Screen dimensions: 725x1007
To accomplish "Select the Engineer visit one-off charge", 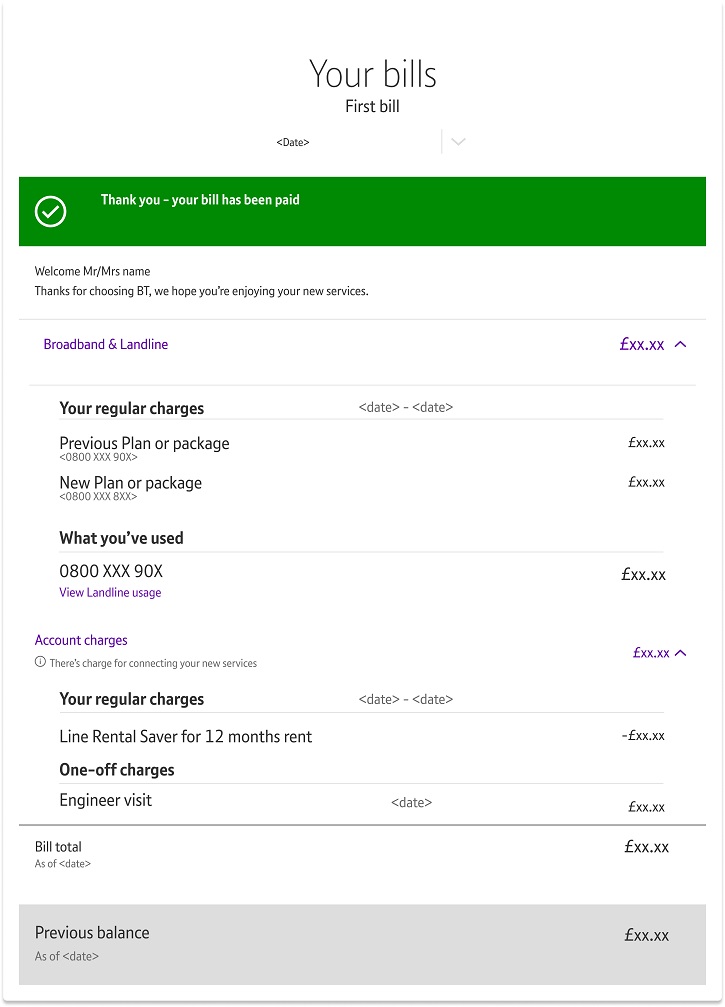I will pos(105,800).
